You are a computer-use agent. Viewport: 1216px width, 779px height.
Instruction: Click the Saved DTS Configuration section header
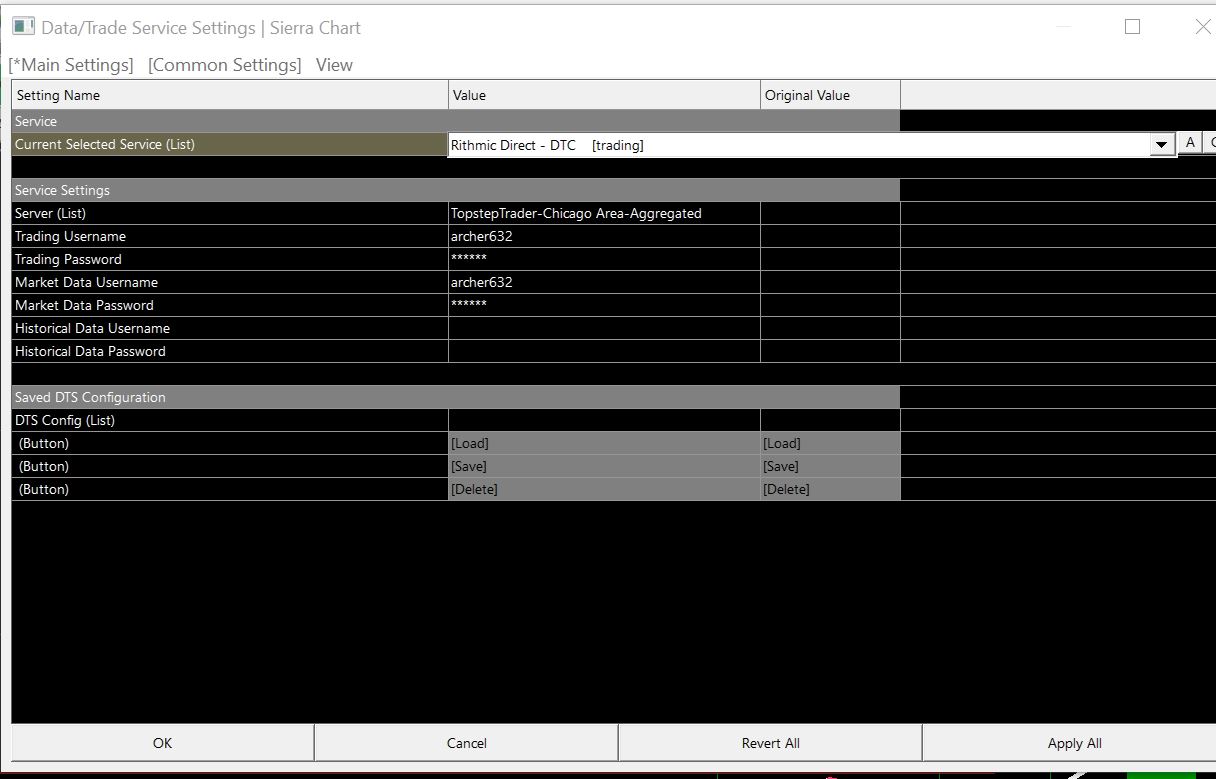[456, 397]
